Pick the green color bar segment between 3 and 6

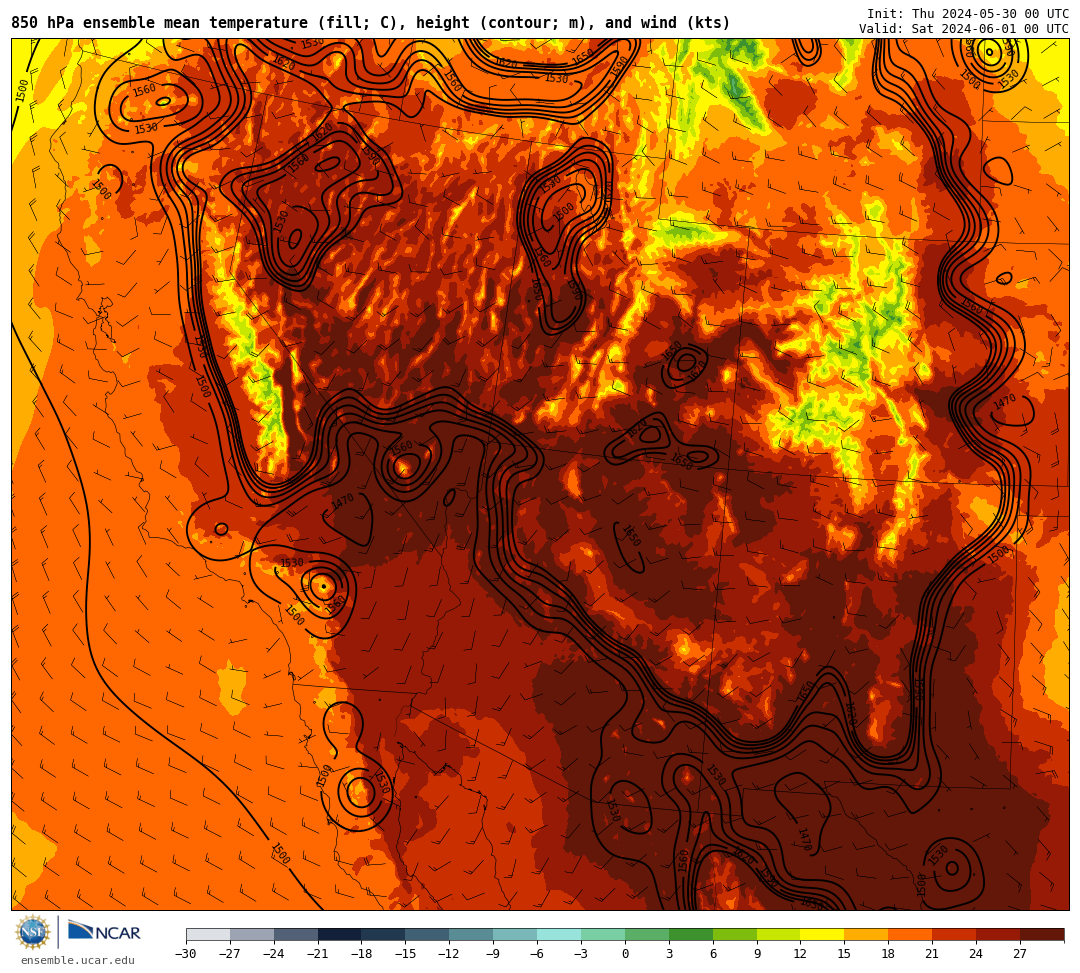(691, 934)
